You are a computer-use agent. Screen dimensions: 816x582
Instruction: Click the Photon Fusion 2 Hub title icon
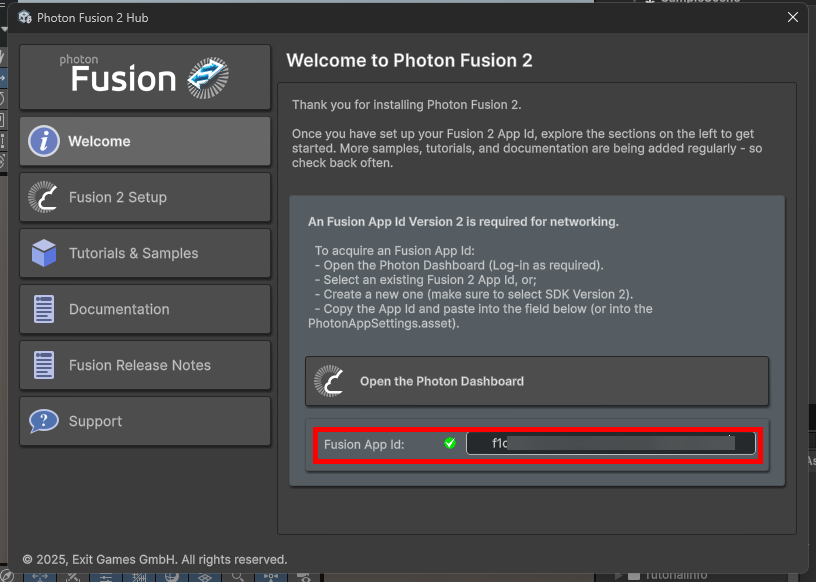(x=25, y=17)
